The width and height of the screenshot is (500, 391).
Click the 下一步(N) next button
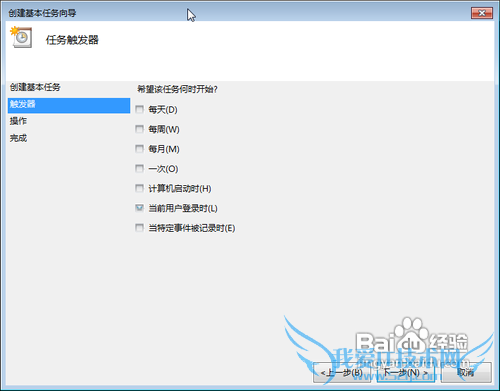pos(406,373)
